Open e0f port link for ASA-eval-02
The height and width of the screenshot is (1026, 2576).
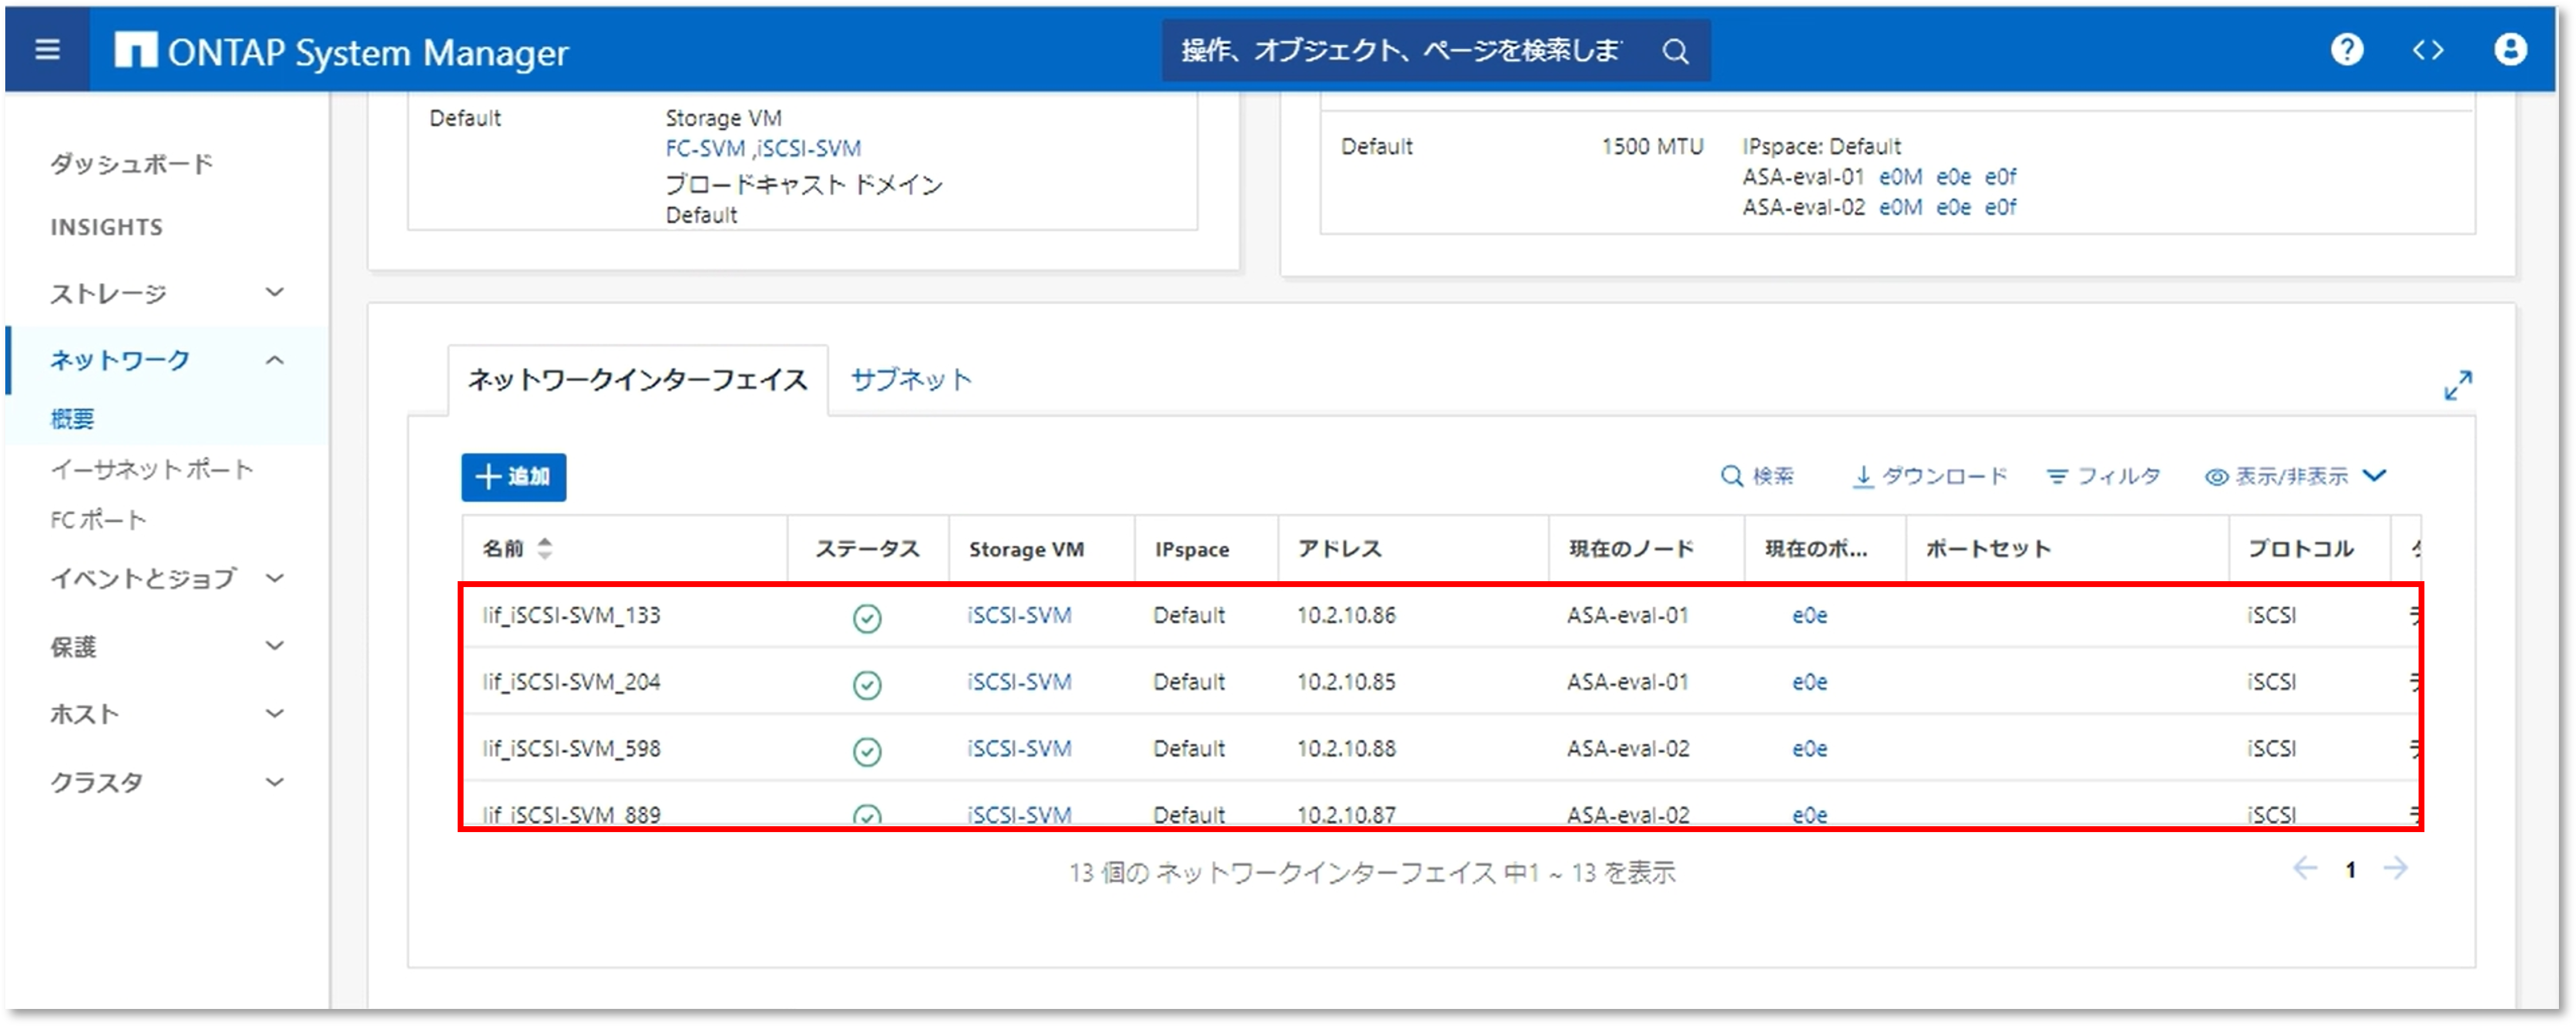[x=2000, y=207]
